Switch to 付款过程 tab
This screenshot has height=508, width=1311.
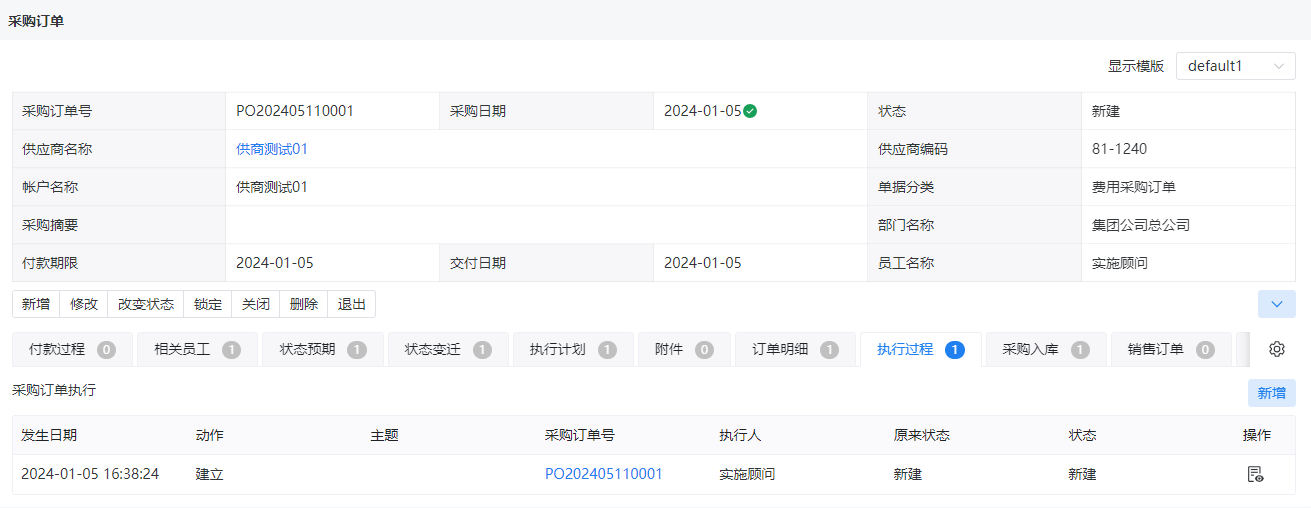click(x=73, y=349)
